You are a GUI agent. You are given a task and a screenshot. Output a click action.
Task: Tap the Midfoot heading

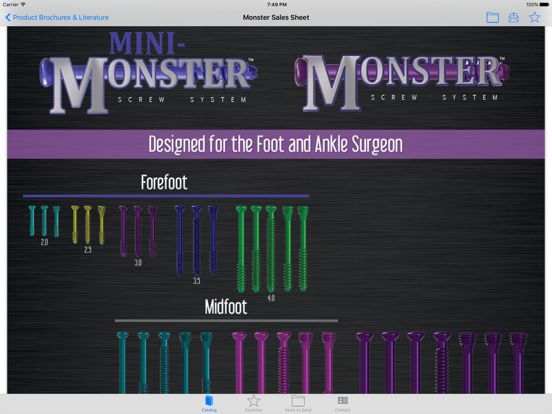(x=226, y=307)
